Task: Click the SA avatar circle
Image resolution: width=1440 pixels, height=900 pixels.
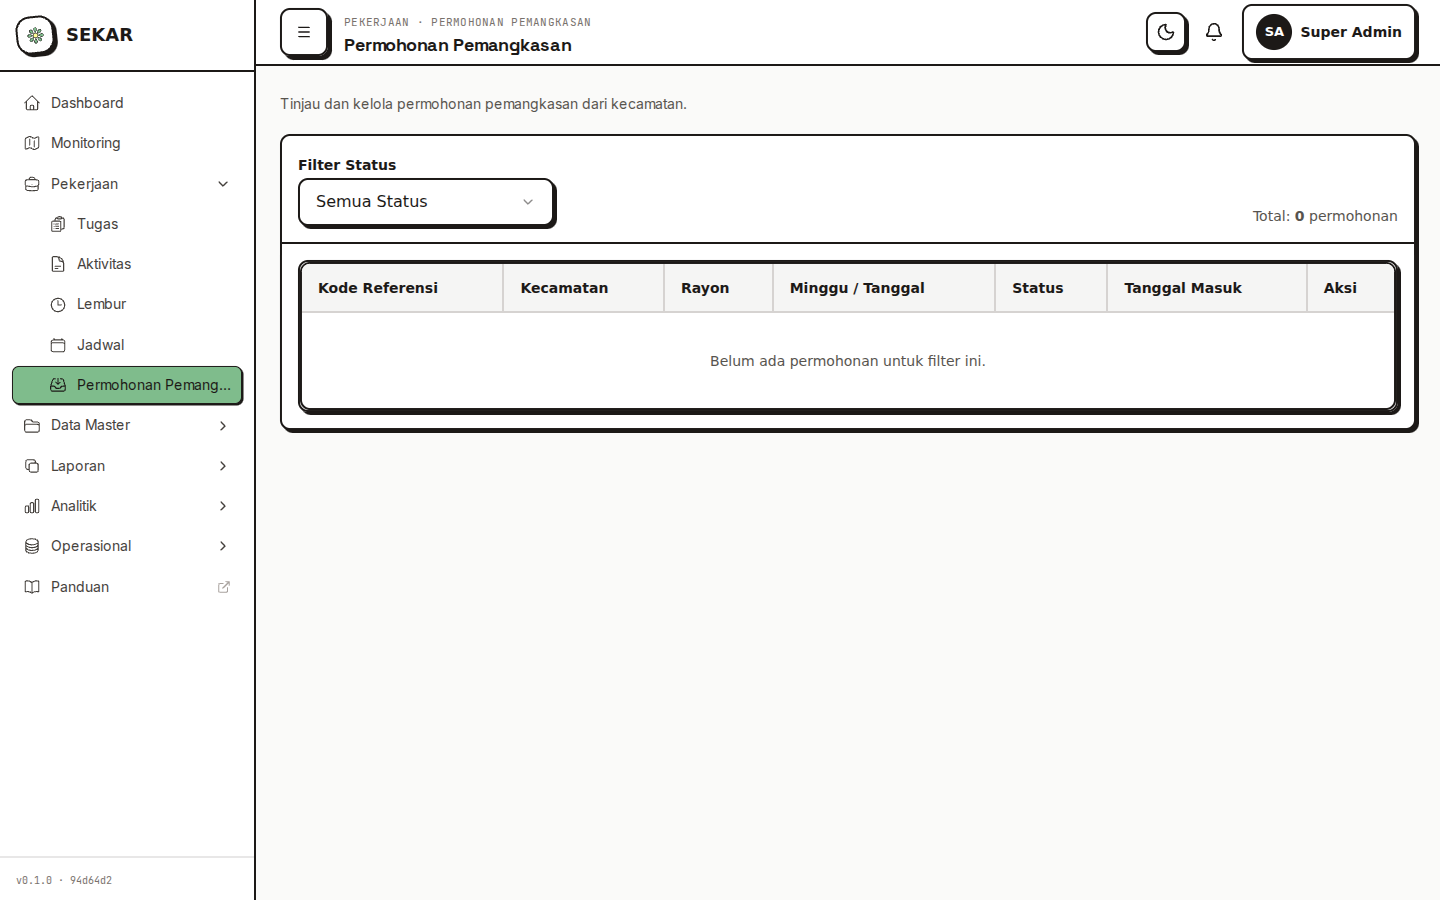Action: [x=1274, y=32]
